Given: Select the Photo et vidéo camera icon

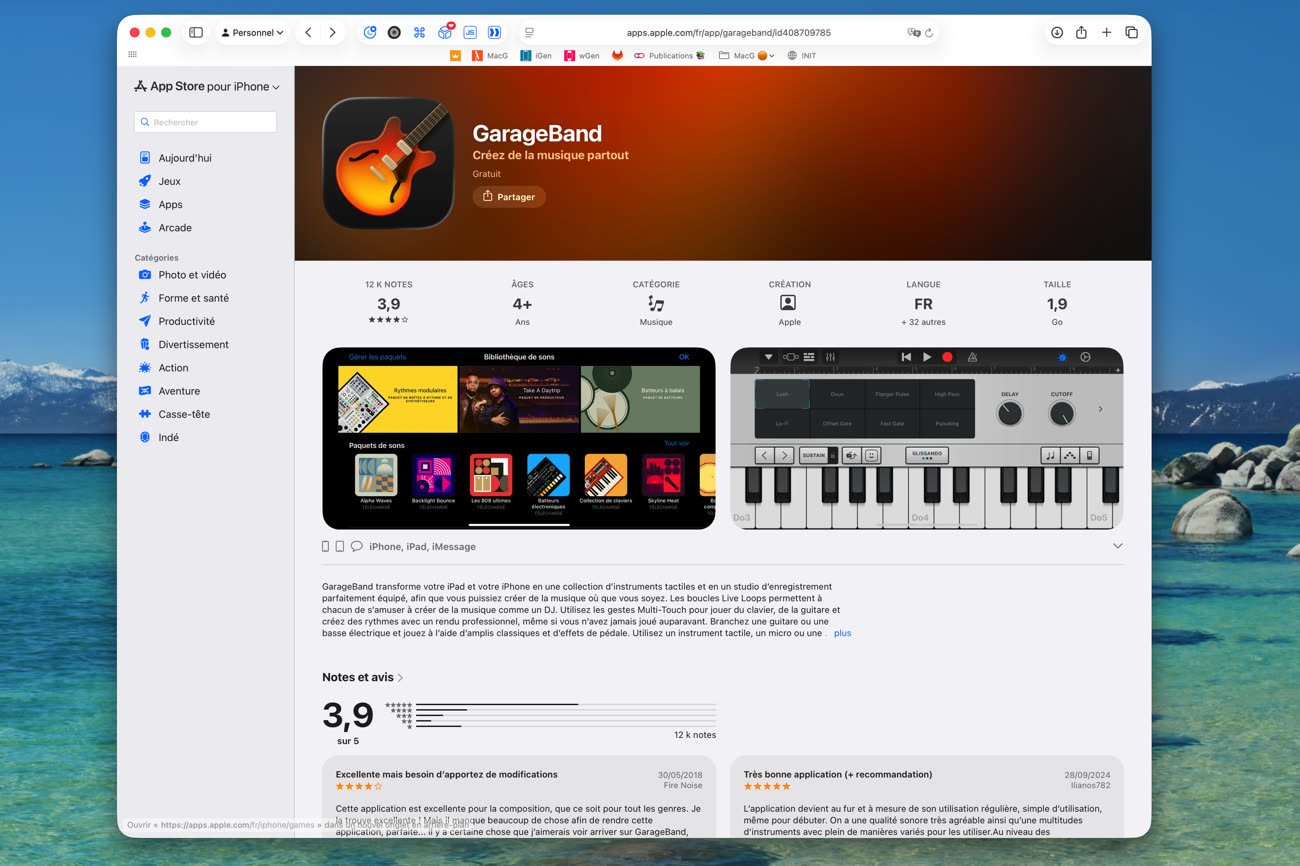Looking at the screenshot, I should pos(145,275).
